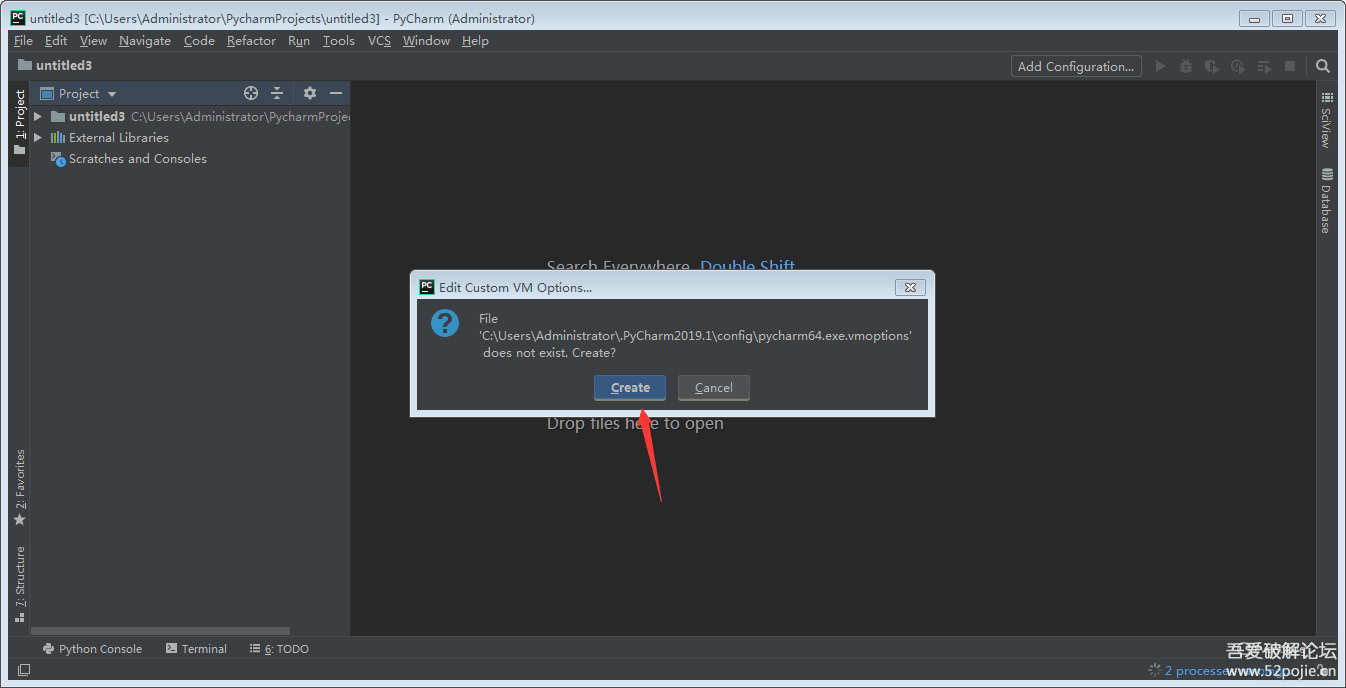This screenshot has height=688, width=1346.
Task: Expand the External Libraries node arrow
Action: pos(38,137)
